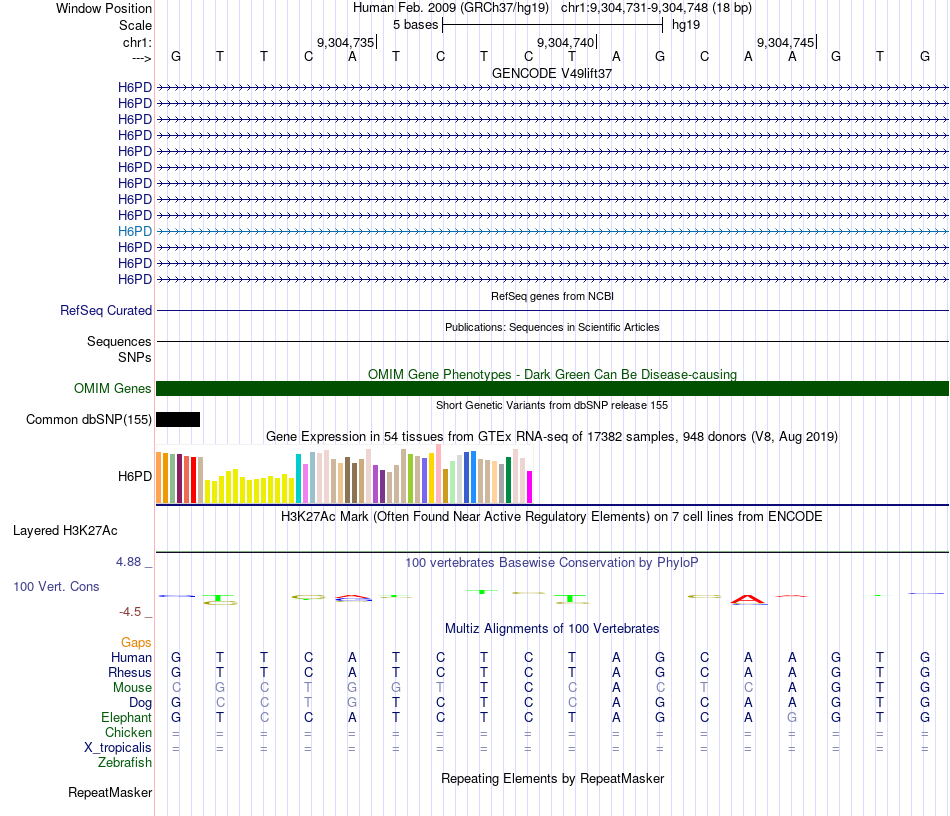Click the -4.5 PhyloP lower scale value

tap(130, 612)
